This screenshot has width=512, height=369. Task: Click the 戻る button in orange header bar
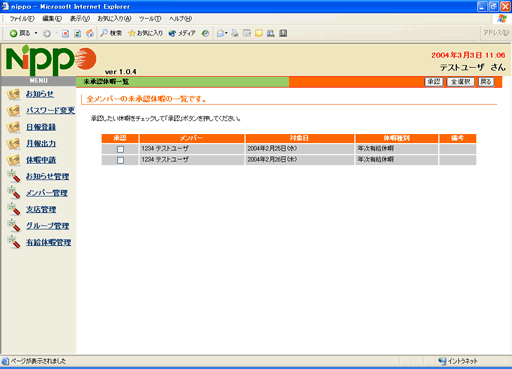tap(486, 82)
